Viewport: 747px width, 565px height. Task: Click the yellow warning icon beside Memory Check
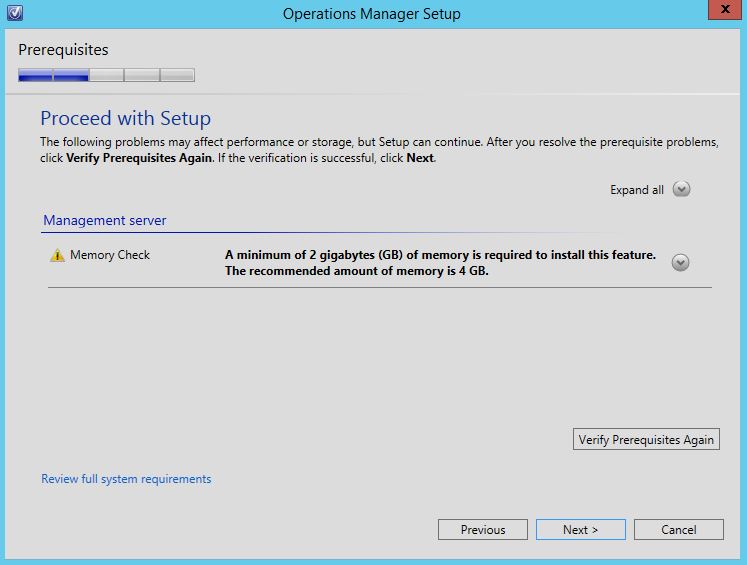point(57,256)
